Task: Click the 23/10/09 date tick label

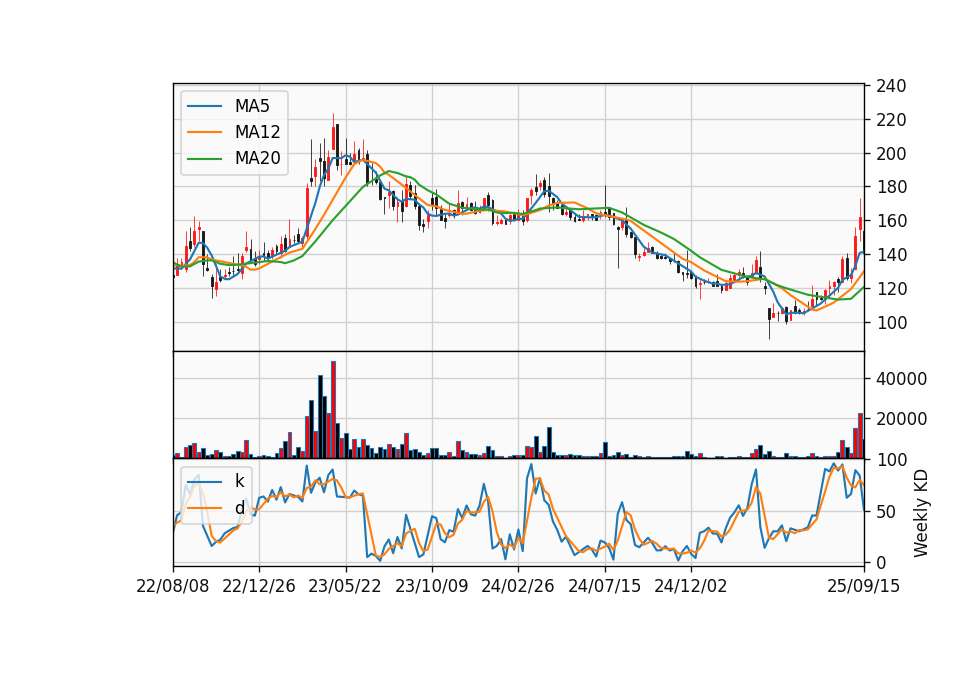Action: [x=432, y=586]
